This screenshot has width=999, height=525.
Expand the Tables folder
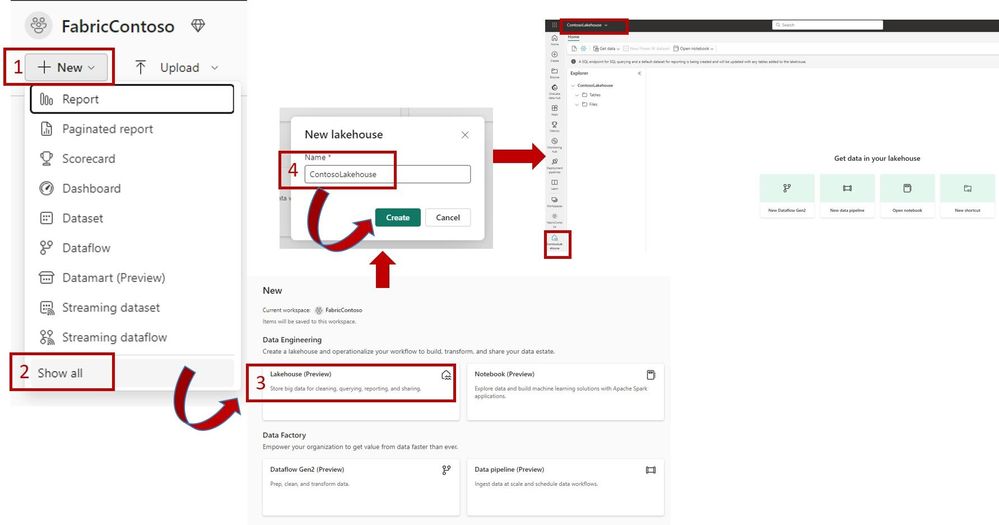577,94
